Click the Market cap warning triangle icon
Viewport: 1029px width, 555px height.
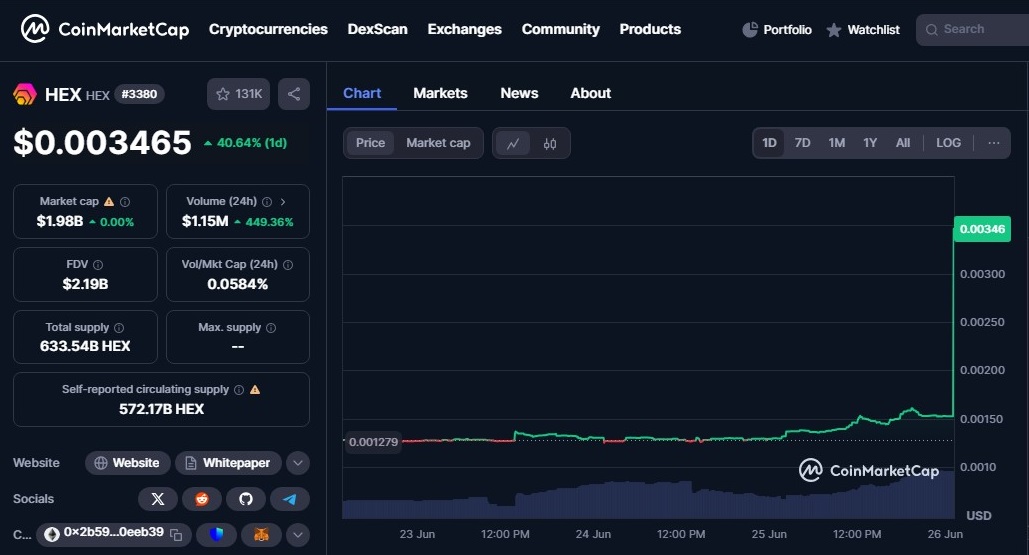(x=109, y=201)
